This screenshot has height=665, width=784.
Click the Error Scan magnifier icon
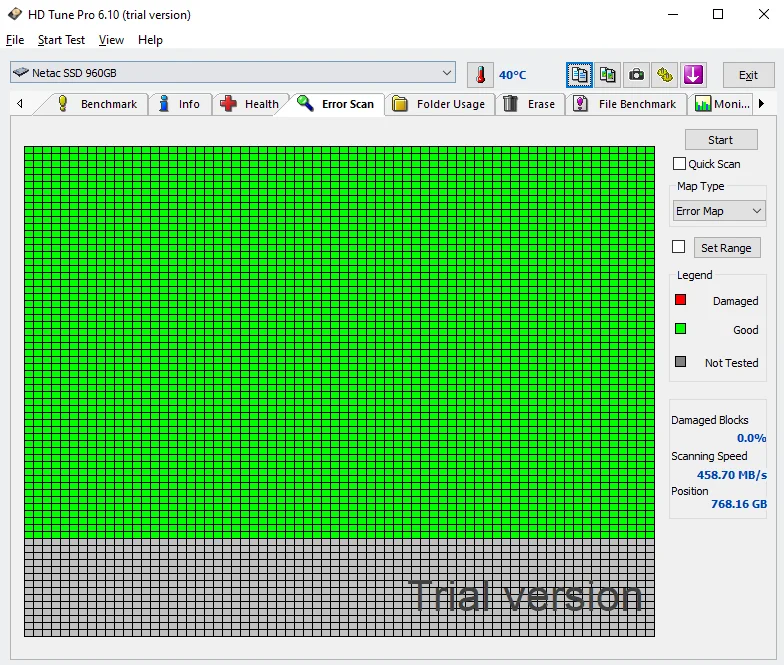point(305,103)
